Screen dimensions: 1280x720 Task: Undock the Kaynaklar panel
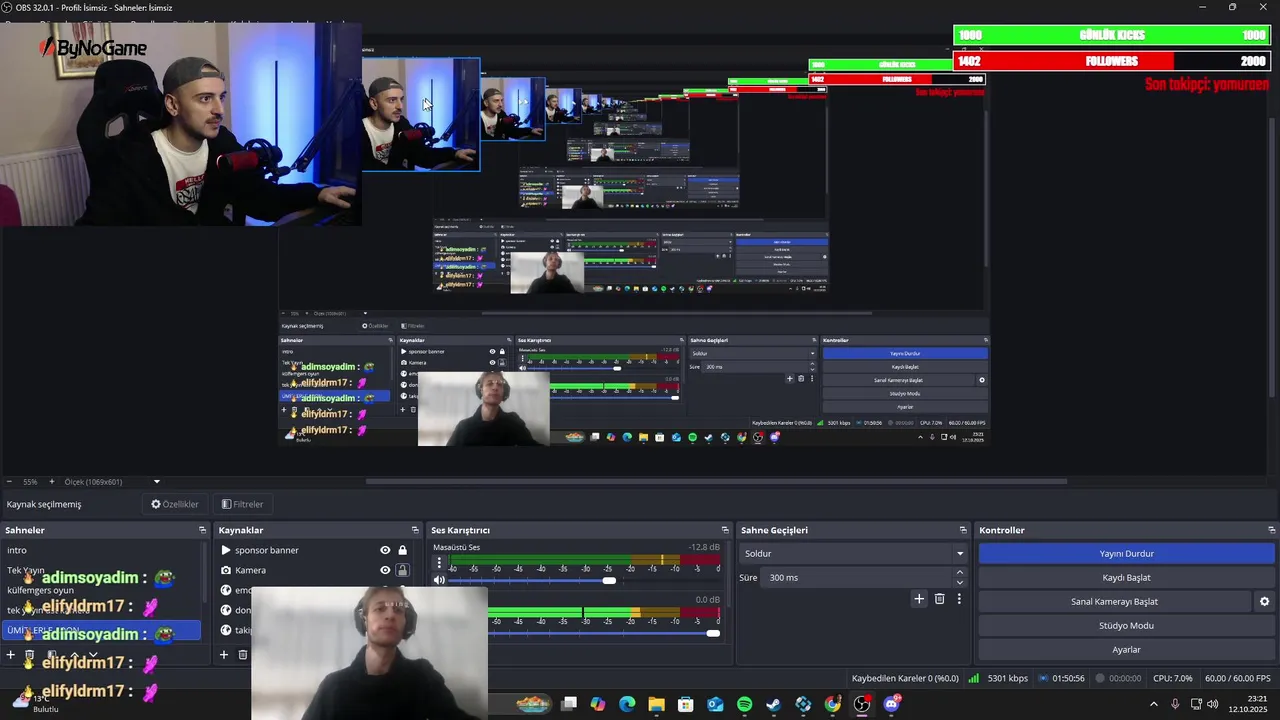[415, 530]
